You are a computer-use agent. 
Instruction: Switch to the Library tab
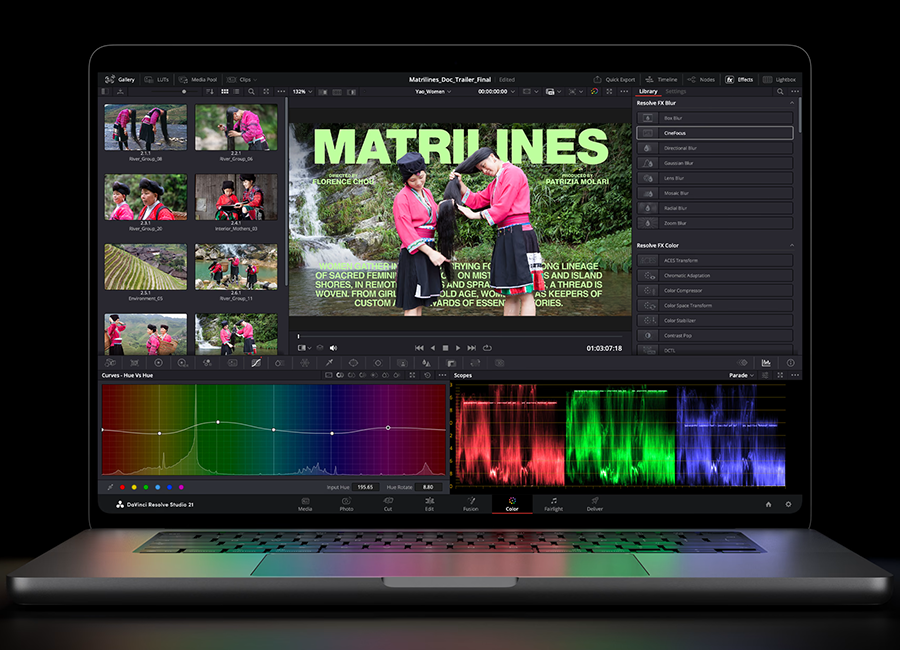pyautogui.click(x=648, y=91)
